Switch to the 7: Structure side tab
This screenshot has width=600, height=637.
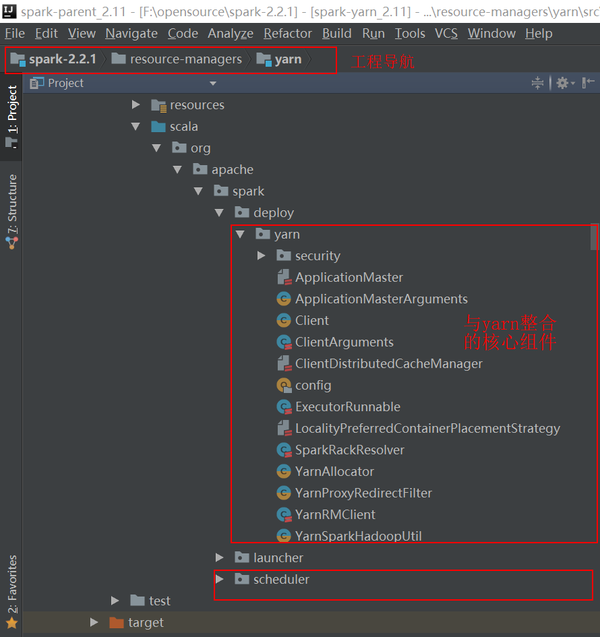click(x=12, y=212)
